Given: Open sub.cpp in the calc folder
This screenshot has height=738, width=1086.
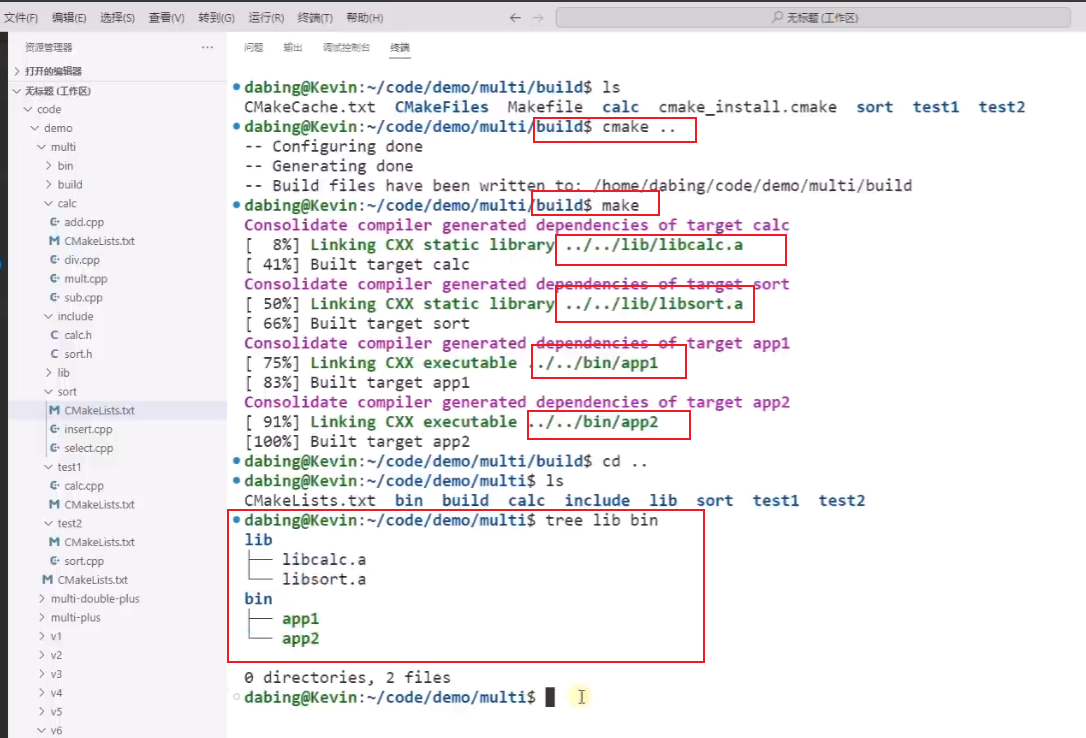Looking at the screenshot, I should coord(88,297).
